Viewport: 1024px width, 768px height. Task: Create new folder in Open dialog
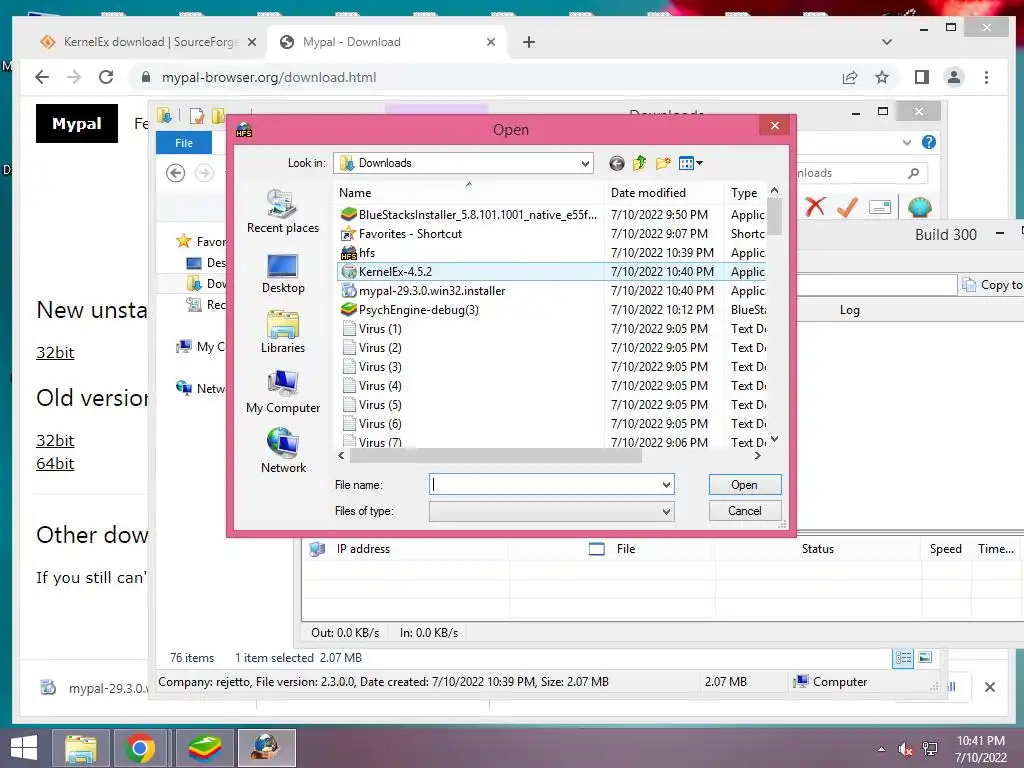663,163
